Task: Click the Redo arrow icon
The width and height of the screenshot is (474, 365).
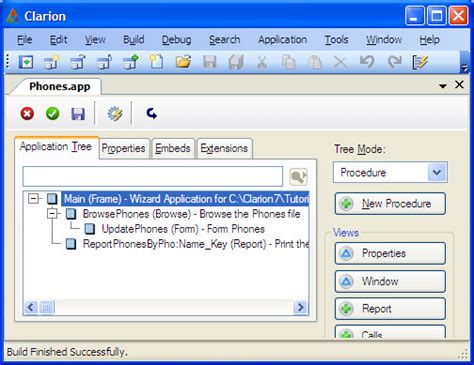Action: click(x=394, y=62)
